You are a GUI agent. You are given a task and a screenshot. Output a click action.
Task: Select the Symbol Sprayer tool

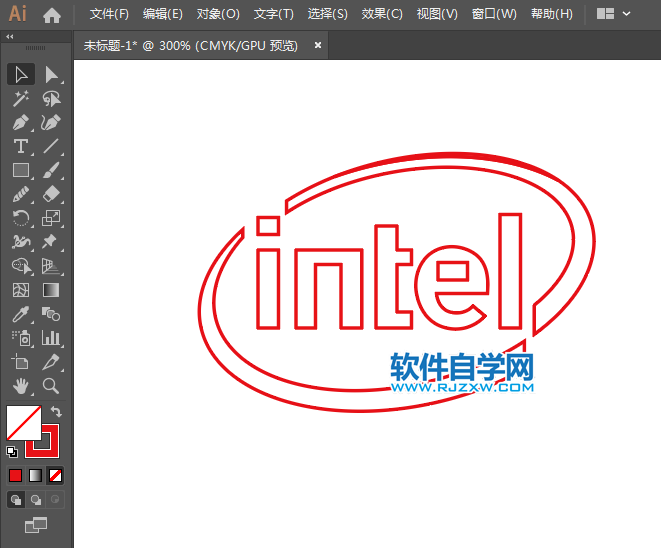[21, 338]
